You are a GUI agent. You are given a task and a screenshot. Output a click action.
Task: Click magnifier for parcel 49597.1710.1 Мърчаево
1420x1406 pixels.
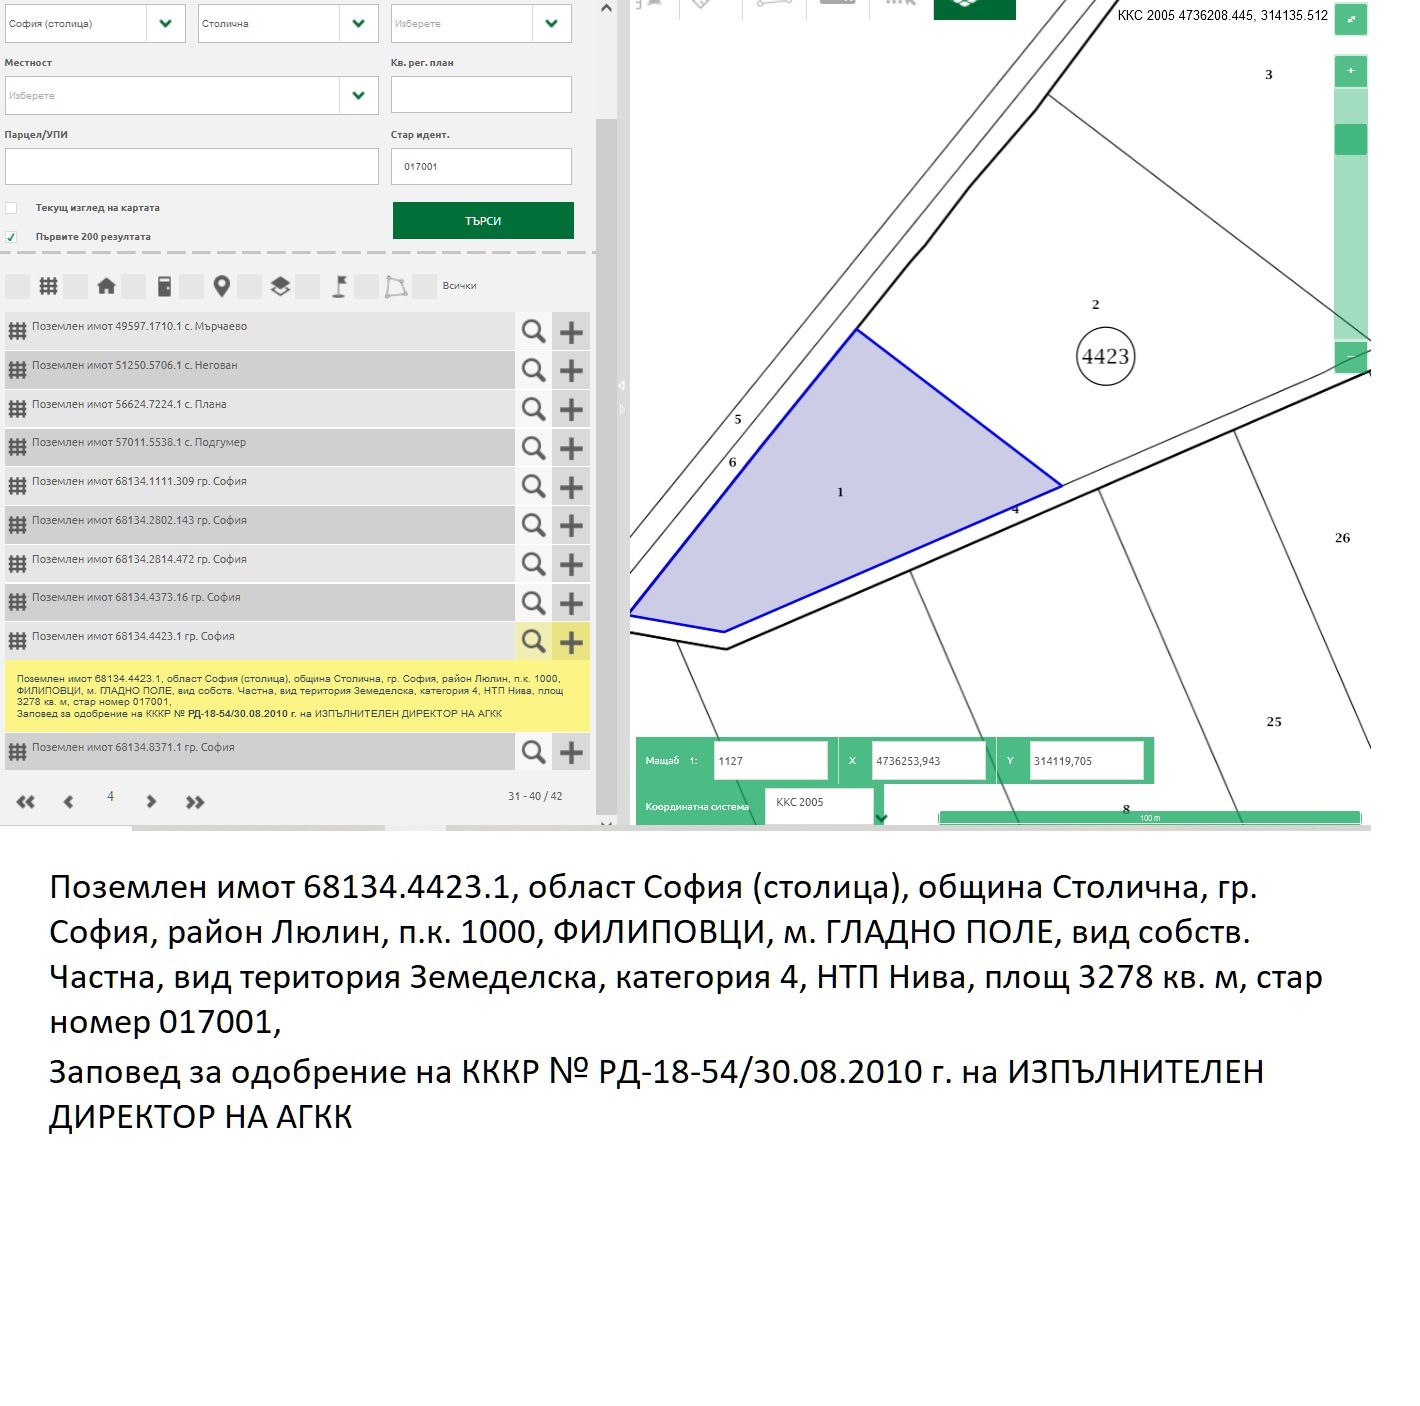point(533,332)
